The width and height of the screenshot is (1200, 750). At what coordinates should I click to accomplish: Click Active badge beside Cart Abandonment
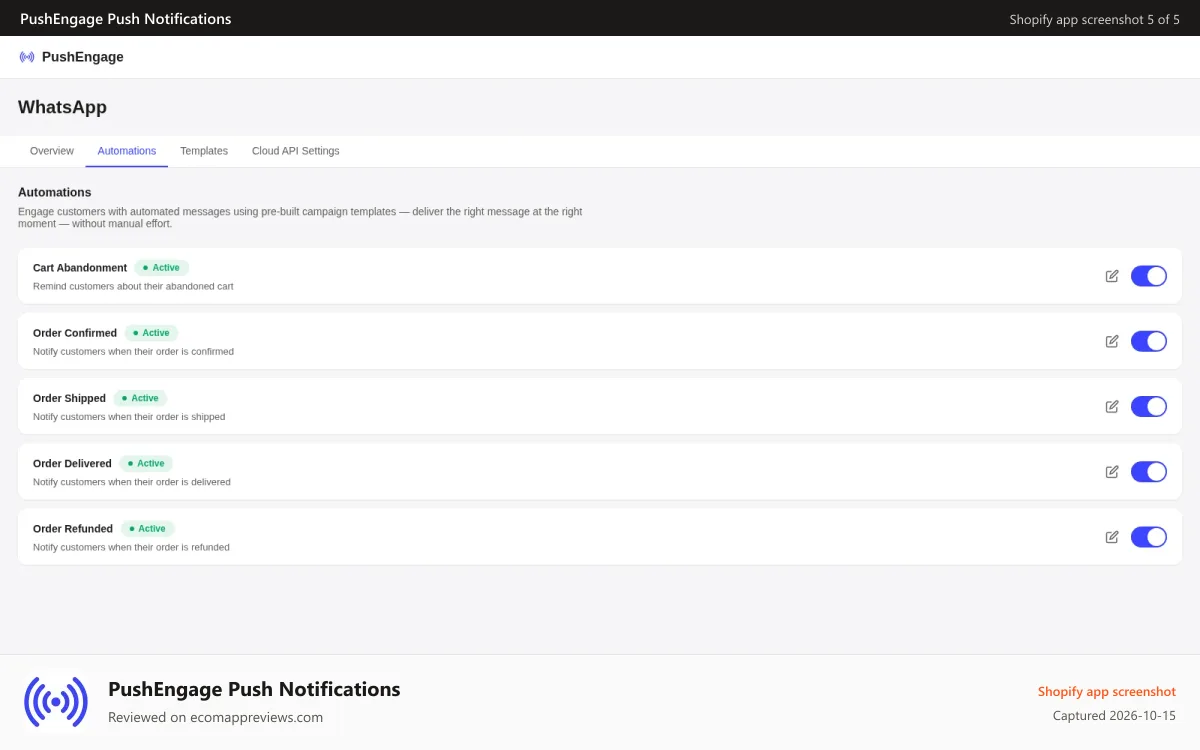(x=161, y=268)
